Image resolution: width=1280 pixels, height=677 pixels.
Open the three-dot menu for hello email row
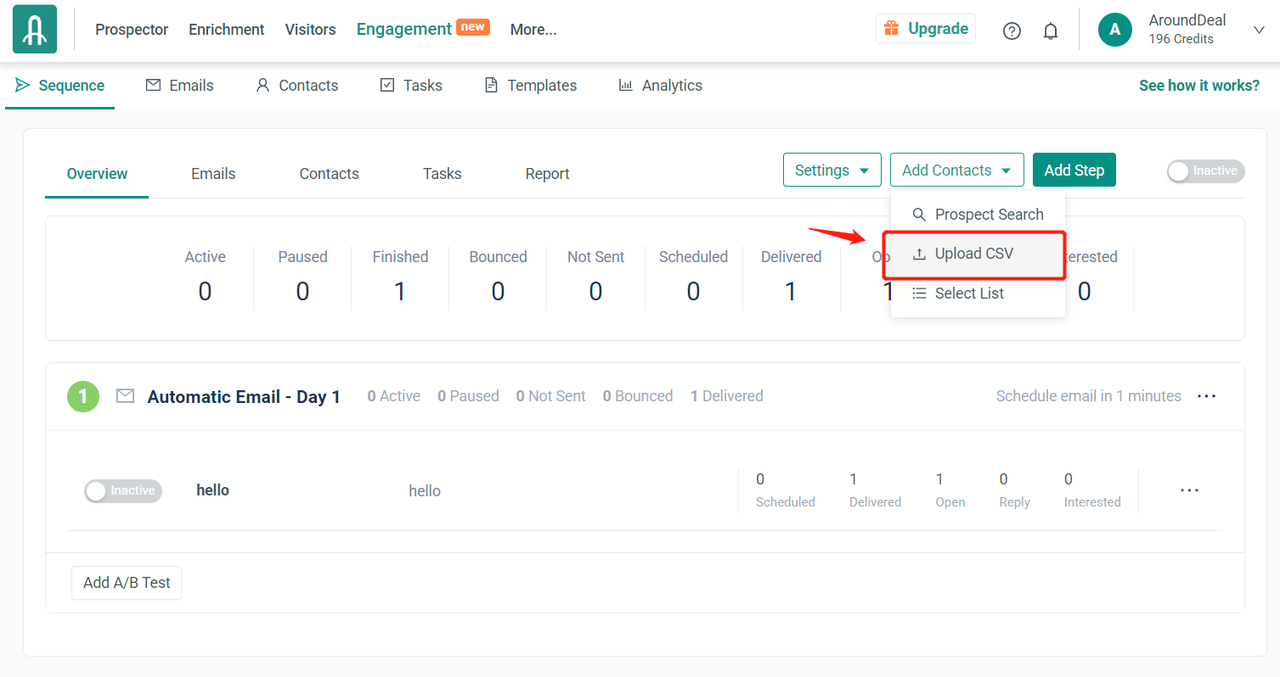(1189, 491)
